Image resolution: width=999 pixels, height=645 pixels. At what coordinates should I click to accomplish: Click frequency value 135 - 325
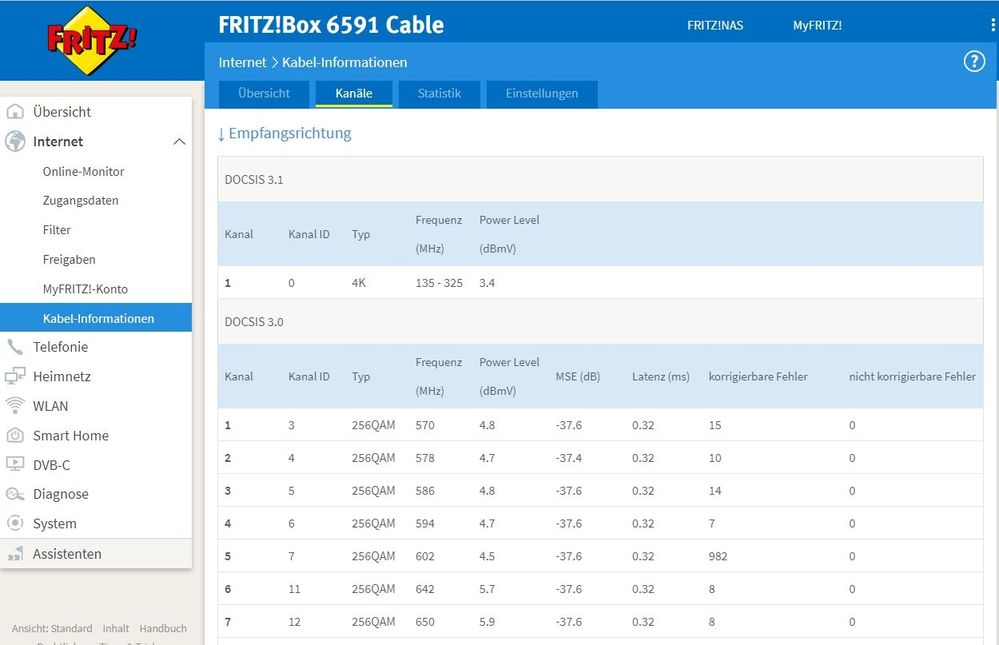pyautogui.click(x=439, y=283)
